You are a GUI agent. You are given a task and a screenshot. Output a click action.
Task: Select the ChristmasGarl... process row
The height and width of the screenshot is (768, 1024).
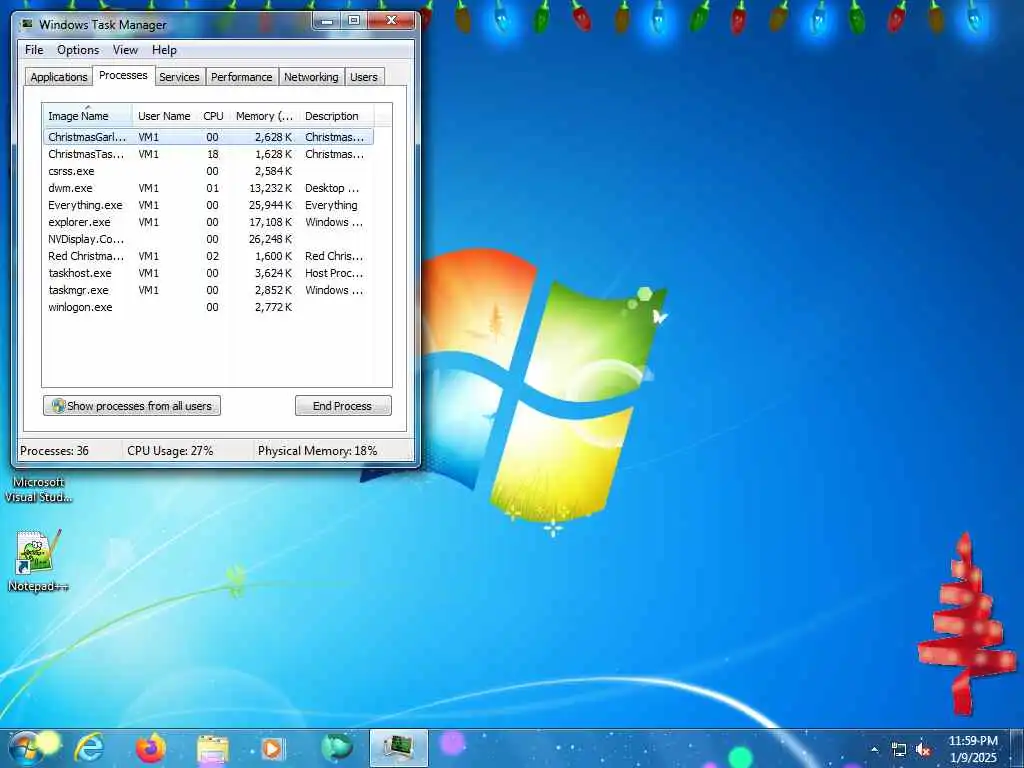(208, 137)
